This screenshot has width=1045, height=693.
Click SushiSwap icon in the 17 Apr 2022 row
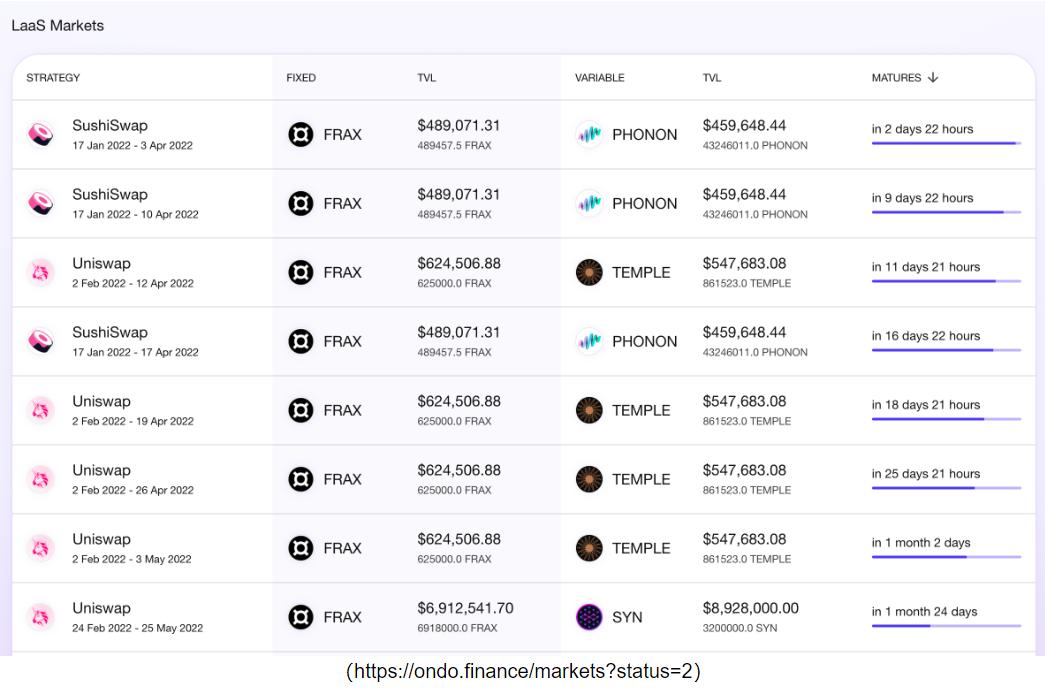point(41,341)
